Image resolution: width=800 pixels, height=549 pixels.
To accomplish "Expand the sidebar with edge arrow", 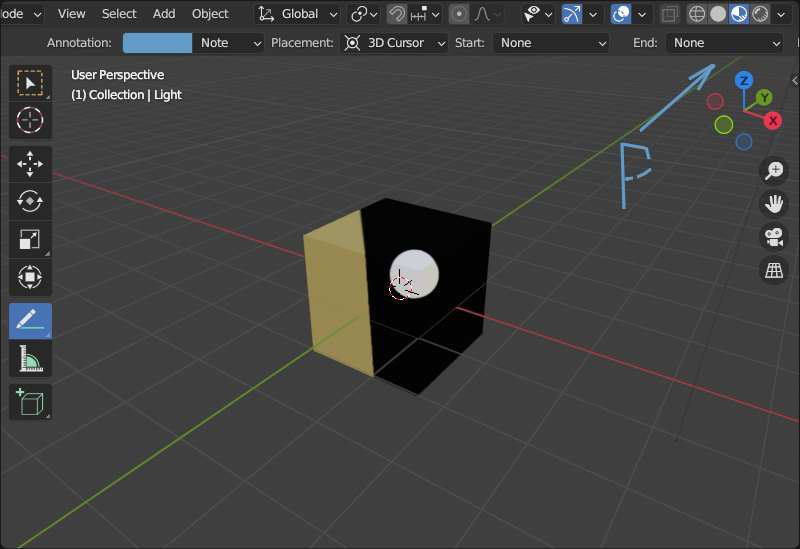I will [795, 80].
